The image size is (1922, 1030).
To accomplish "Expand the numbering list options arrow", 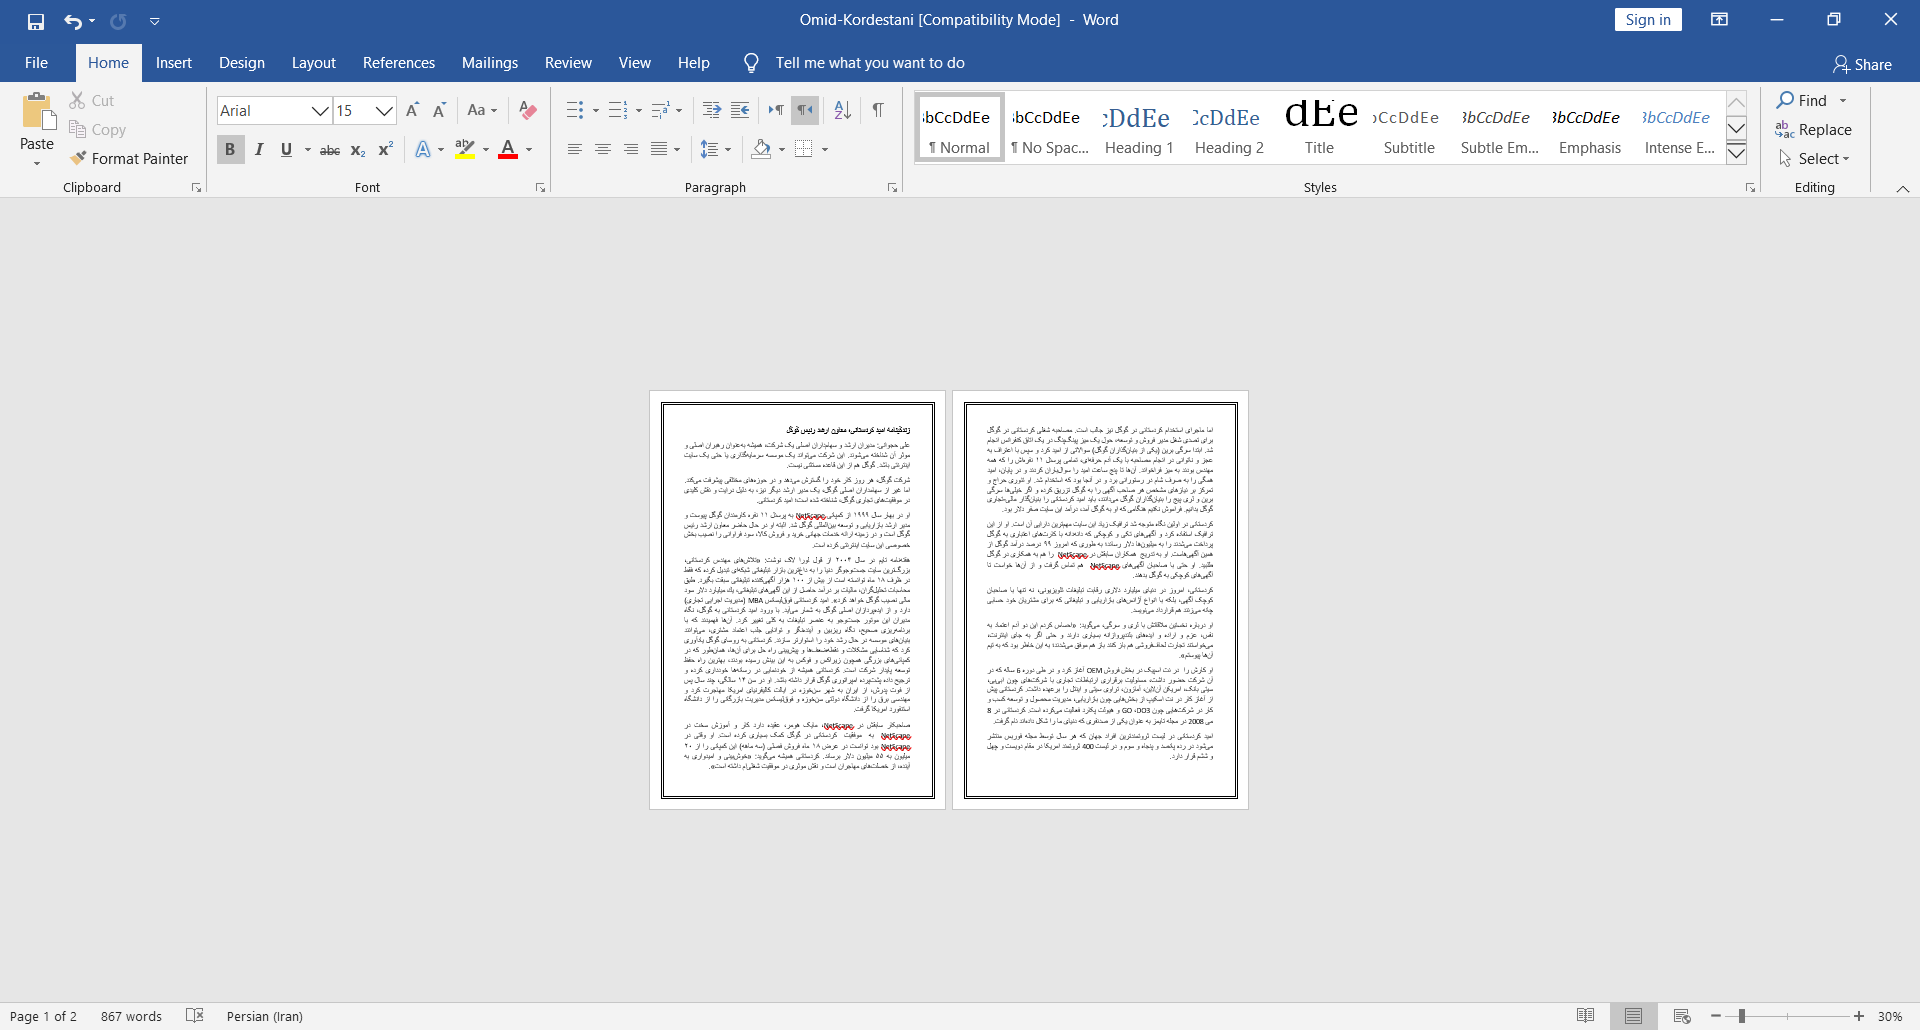I will [639, 111].
